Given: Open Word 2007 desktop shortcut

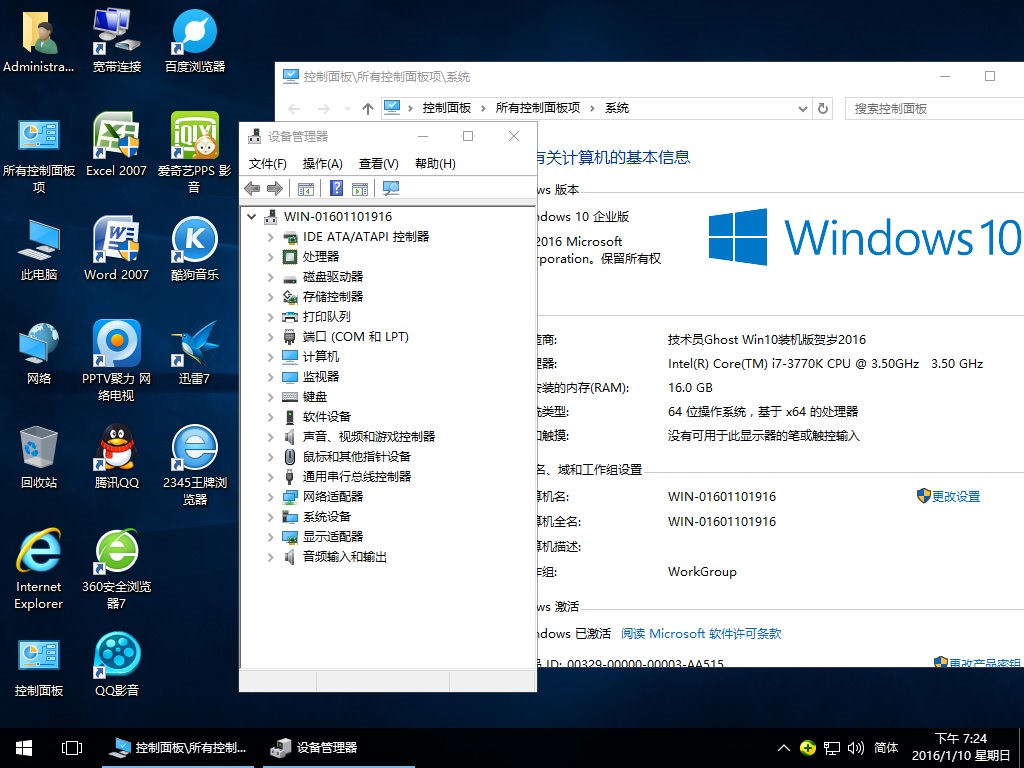Looking at the screenshot, I should coord(116,249).
